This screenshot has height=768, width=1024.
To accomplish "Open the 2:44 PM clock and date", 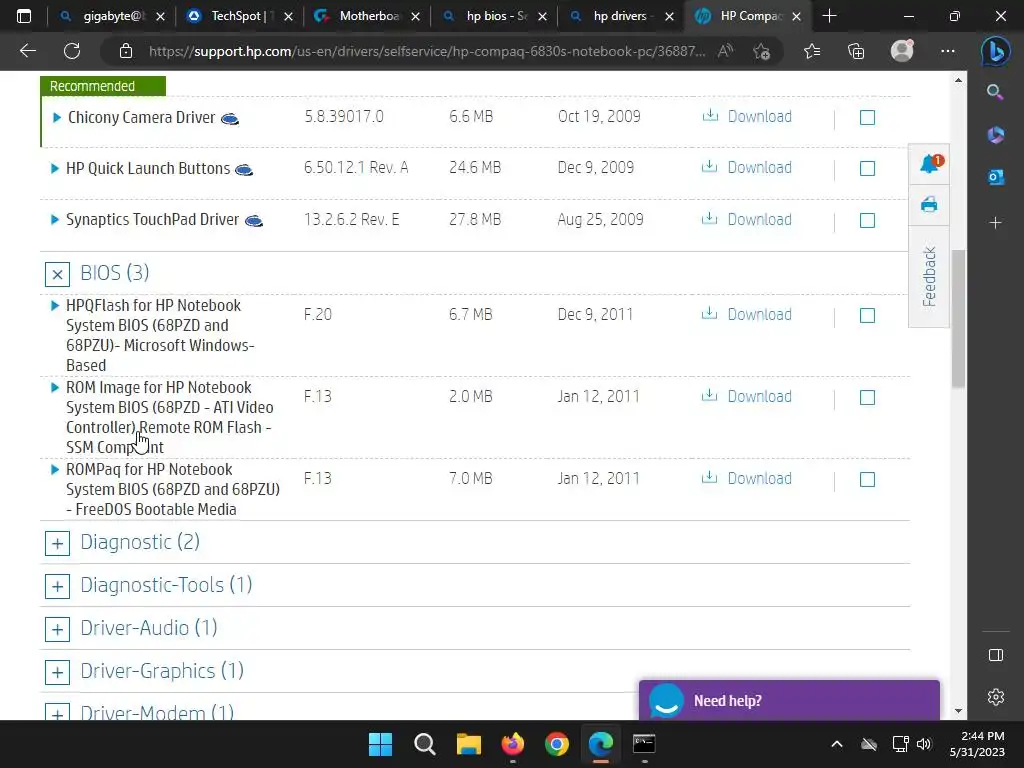I will click(977, 744).
